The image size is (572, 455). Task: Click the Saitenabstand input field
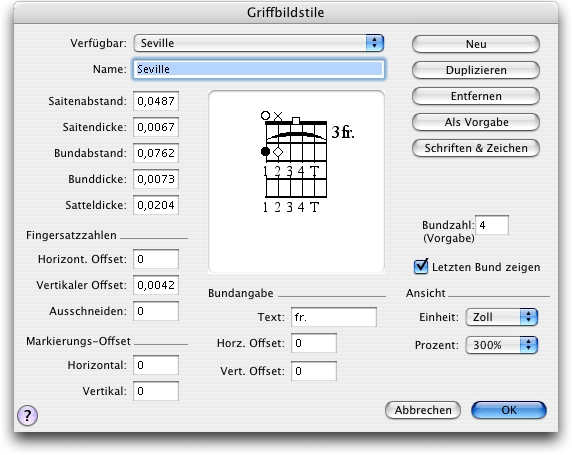(156, 101)
